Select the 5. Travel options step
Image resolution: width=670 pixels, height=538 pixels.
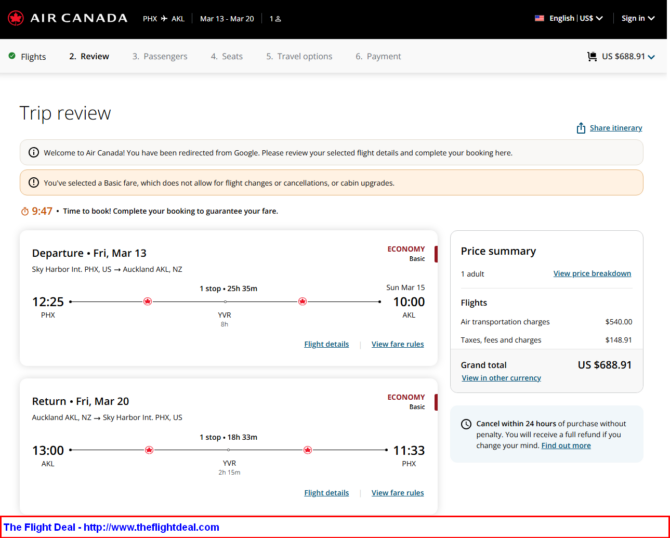pyautogui.click(x=299, y=56)
